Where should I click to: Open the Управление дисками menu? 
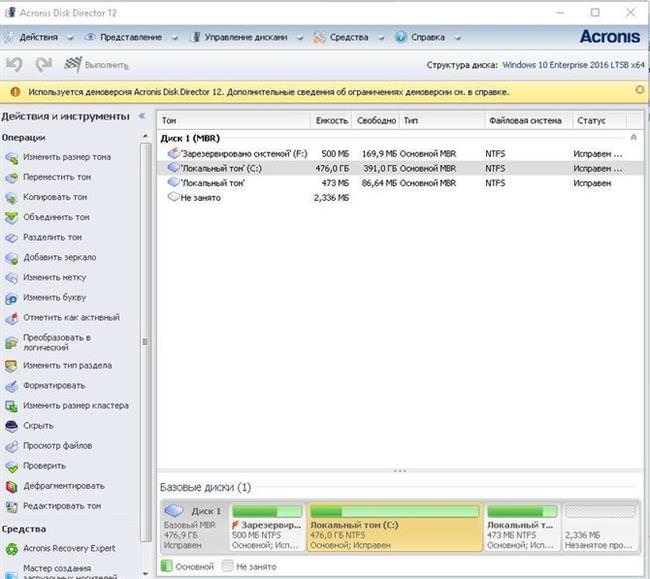(x=245, y=37)
